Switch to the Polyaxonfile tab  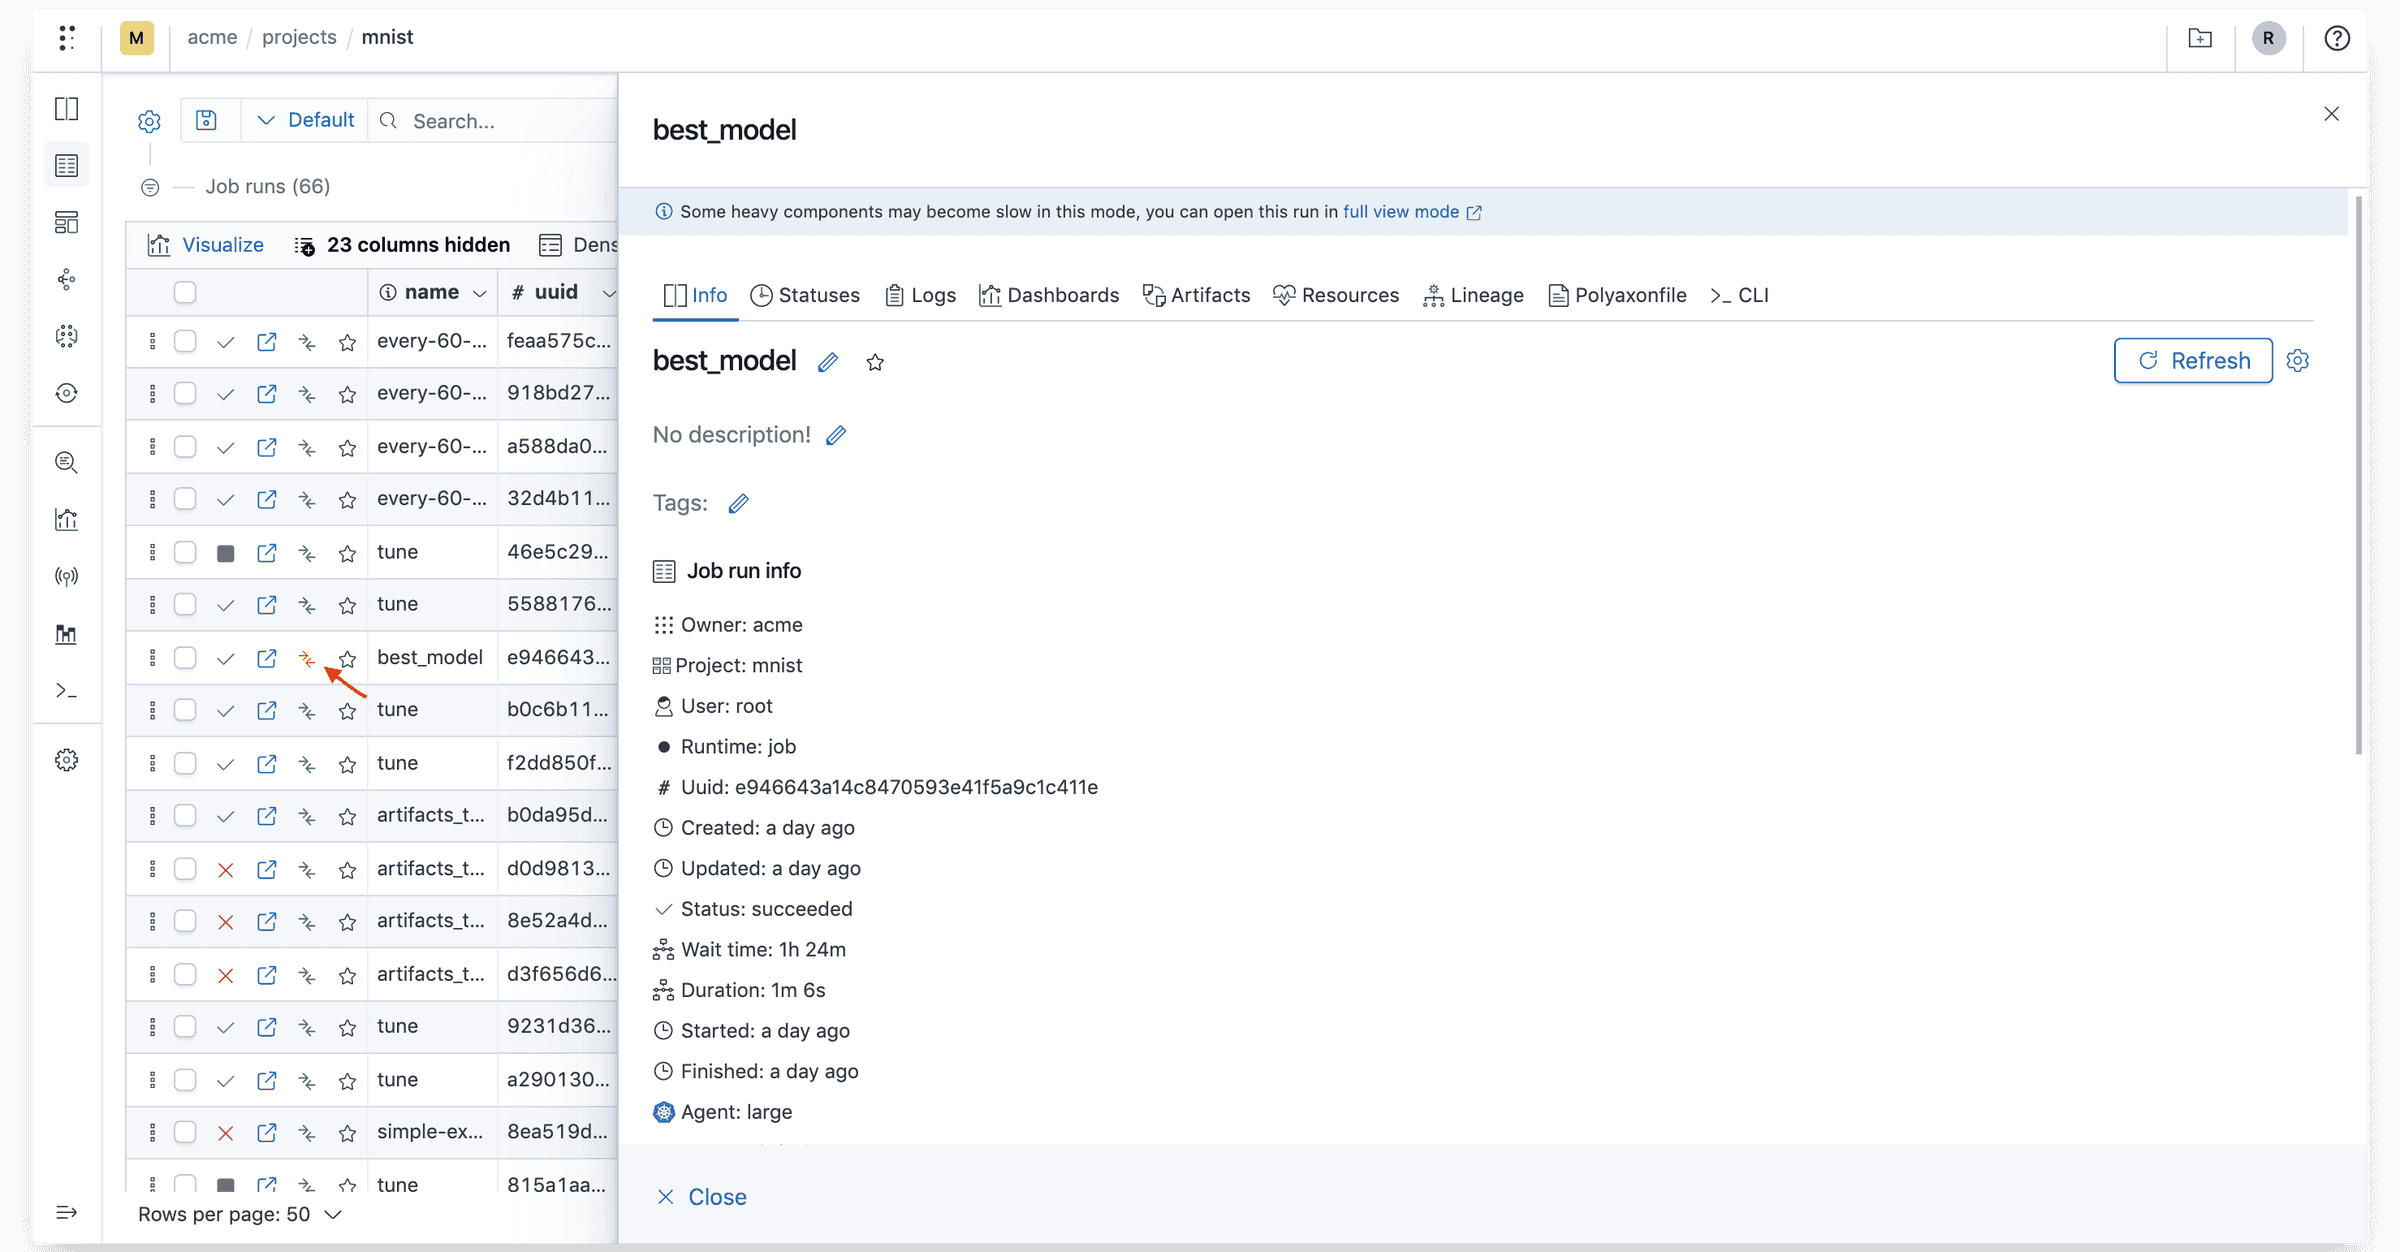pyautogui.click(x=1616, y=295)
